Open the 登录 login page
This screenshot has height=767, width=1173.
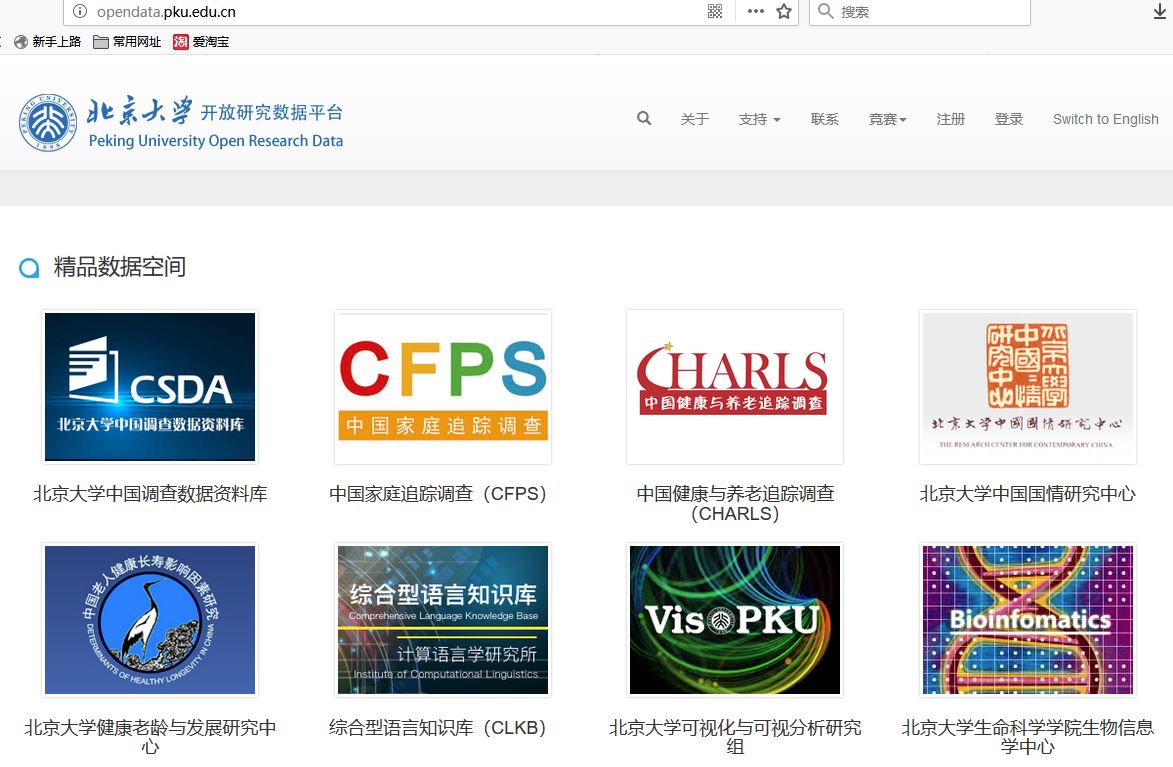coord(1008,119)
